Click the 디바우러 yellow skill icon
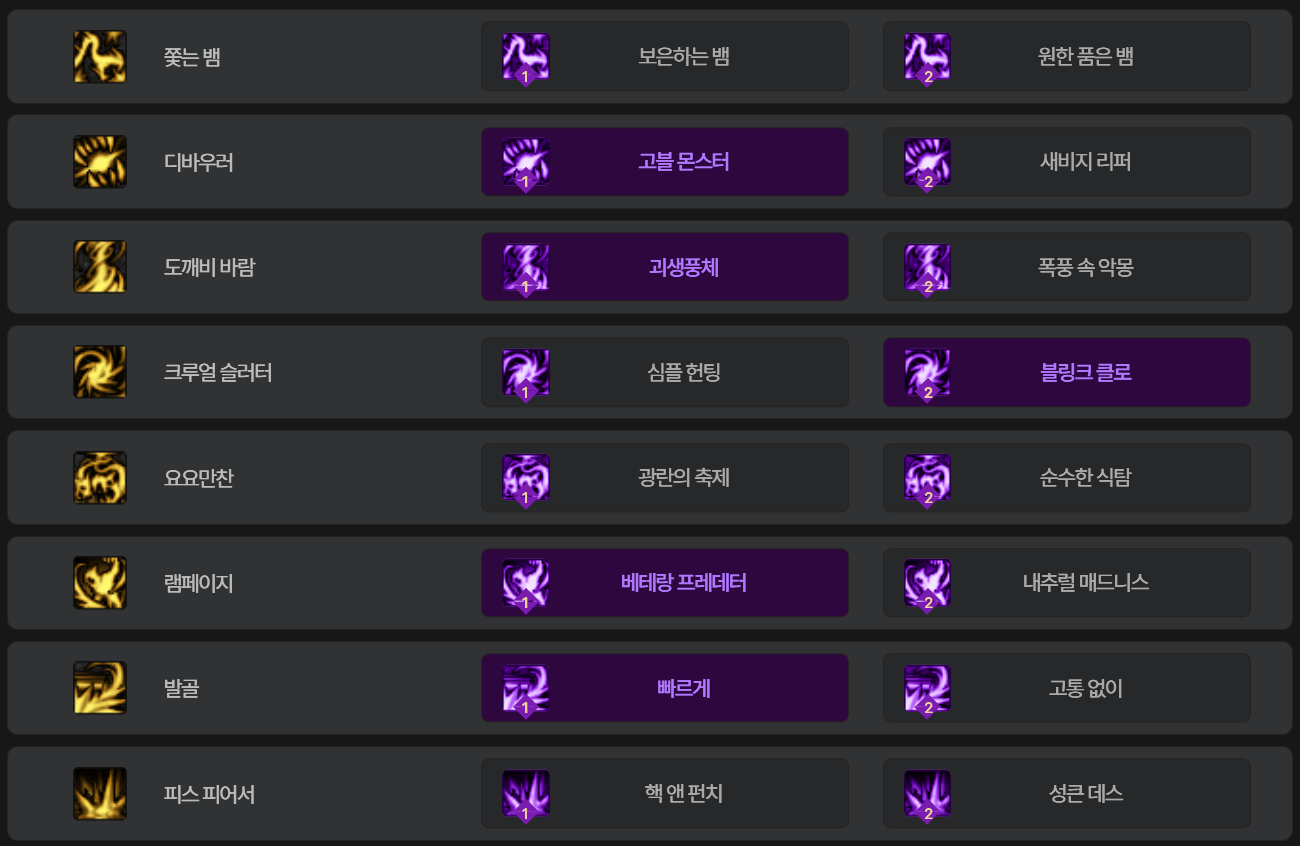Screen dimensions: 1300x846 pos(100,162)
